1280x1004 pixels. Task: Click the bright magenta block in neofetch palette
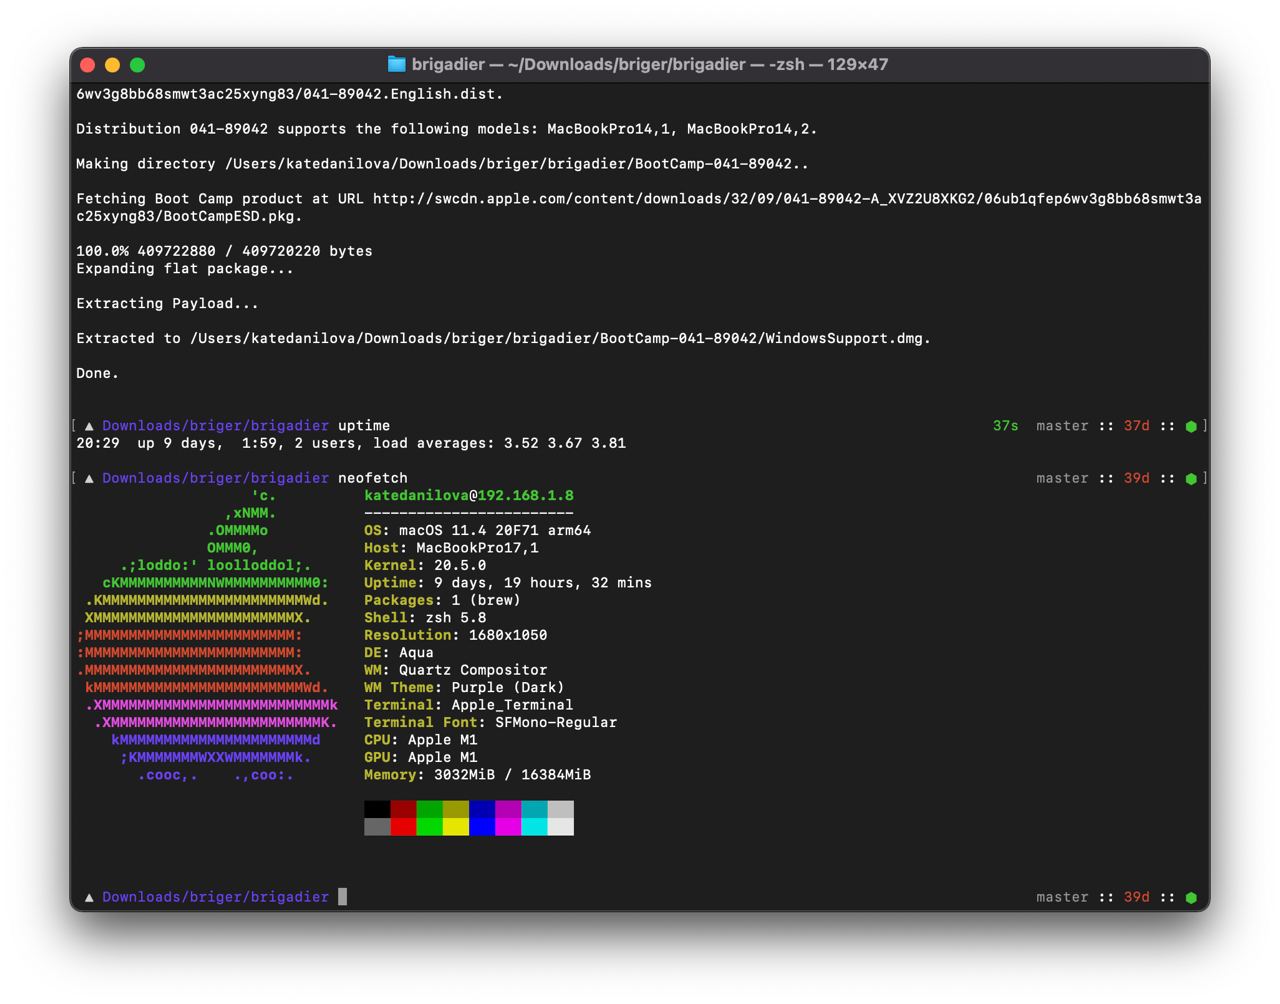508,827
